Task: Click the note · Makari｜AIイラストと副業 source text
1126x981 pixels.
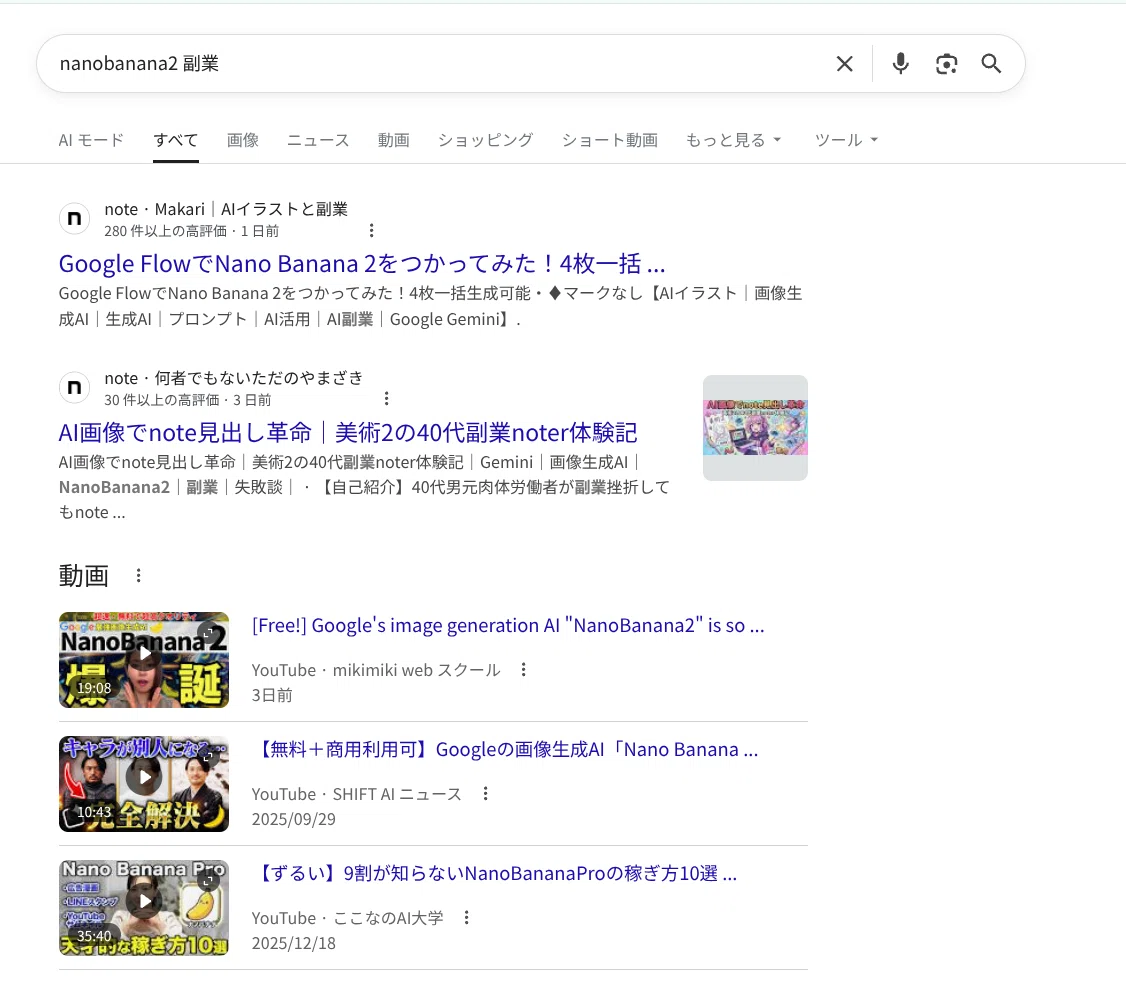Action: [x=226, y=209]
